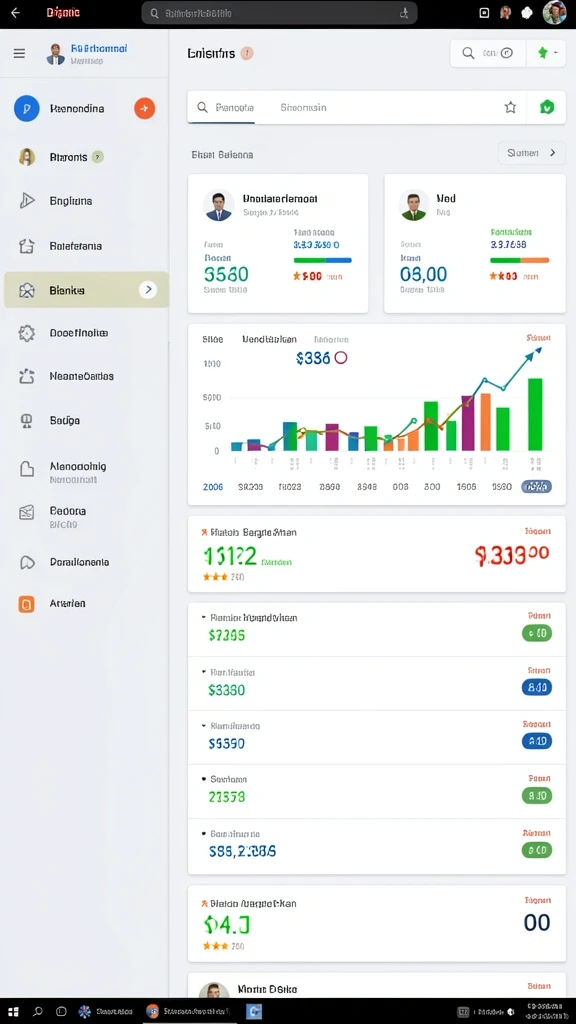Image resolution: width=576 pixels, height=1024 pixels.
Task: Select the highlighted date pill below the chart
Action: point(536,487)
